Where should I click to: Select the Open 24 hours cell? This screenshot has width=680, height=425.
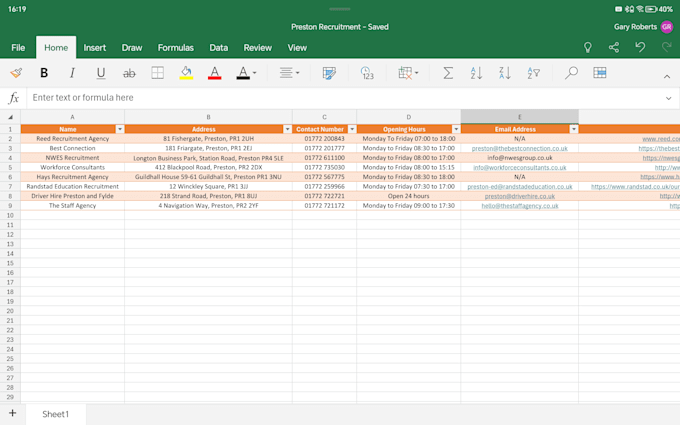409,196
